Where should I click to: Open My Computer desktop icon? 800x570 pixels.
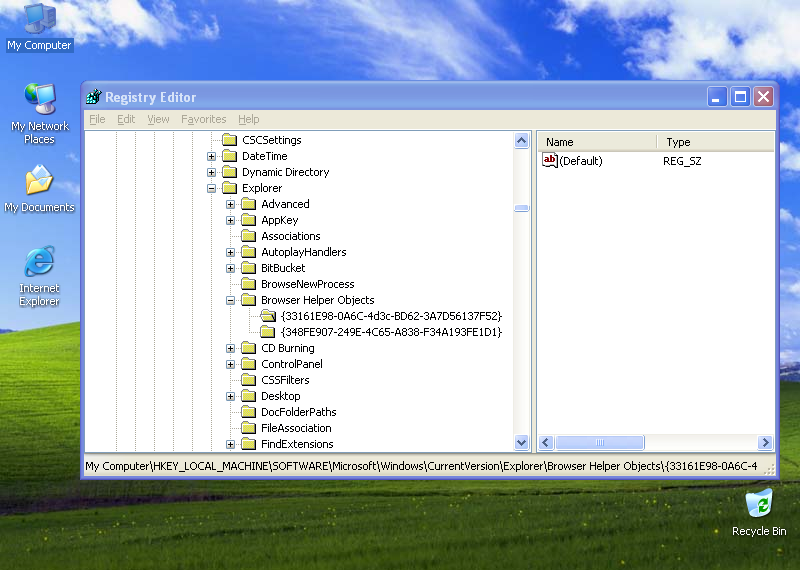[x=39, y=27]
